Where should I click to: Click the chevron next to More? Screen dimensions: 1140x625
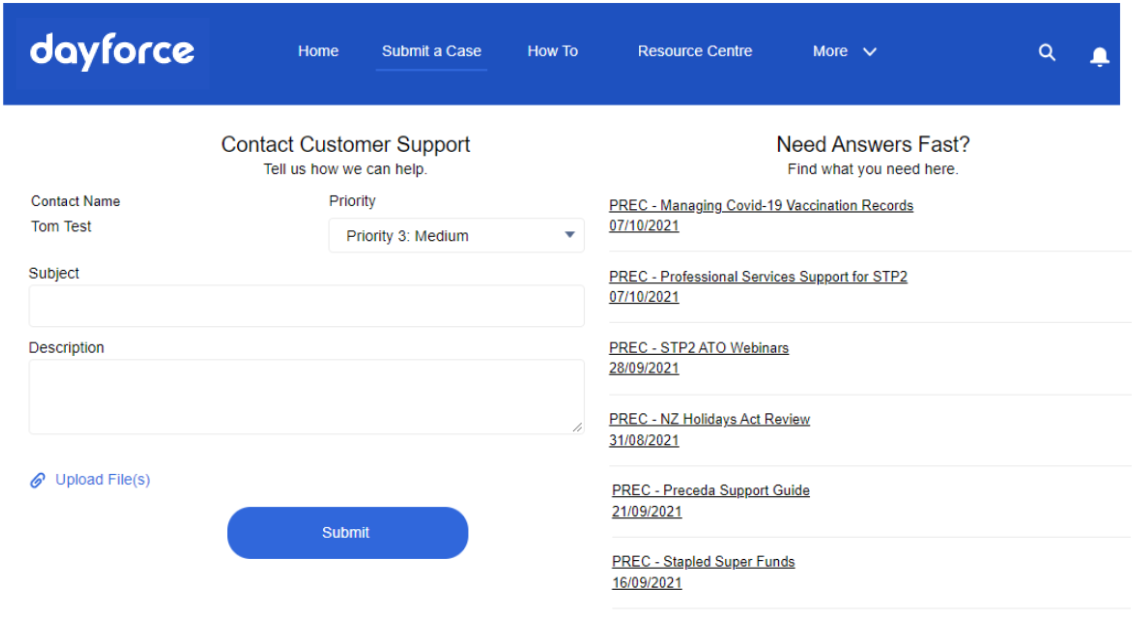869,51
